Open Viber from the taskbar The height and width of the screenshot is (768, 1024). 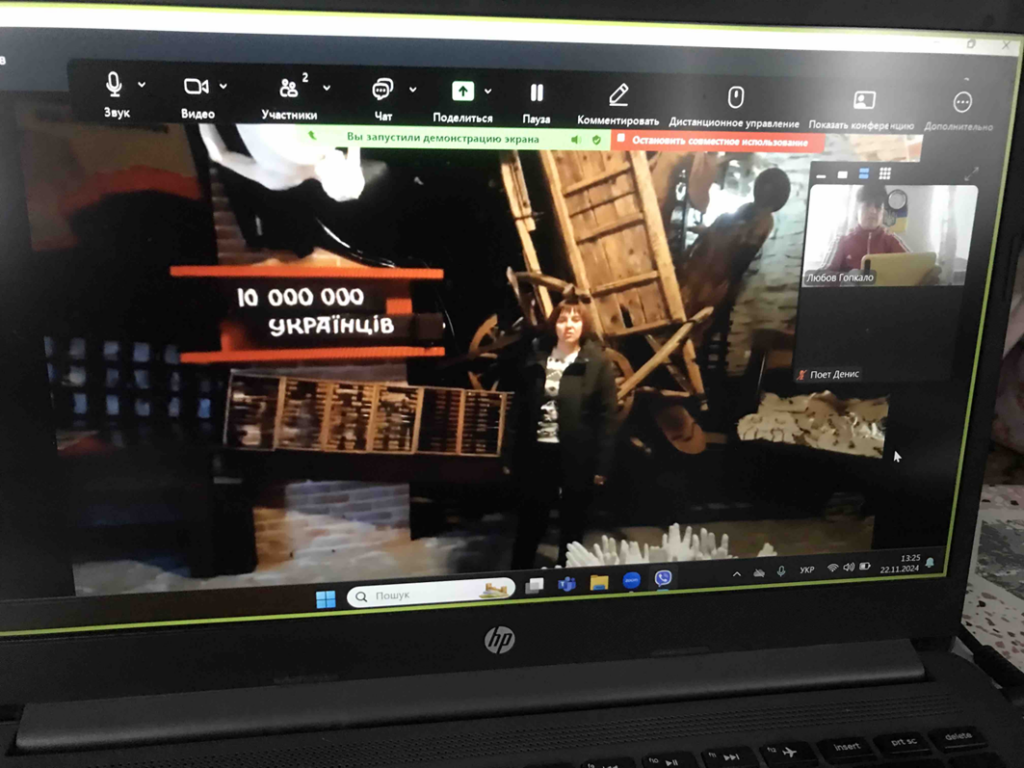(x=663, y=578)
